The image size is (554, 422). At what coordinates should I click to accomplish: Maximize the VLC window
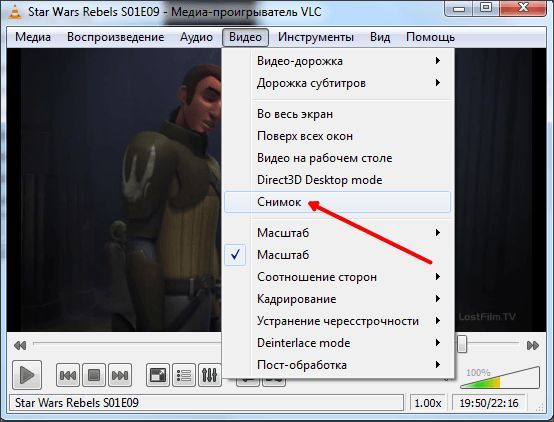tap(486, 8)
